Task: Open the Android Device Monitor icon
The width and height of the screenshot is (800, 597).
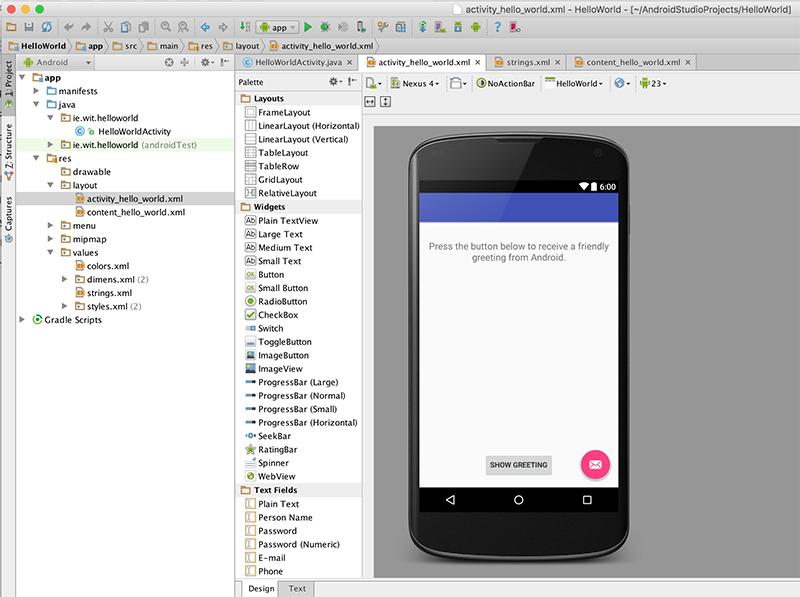Action: click(476, 27)
